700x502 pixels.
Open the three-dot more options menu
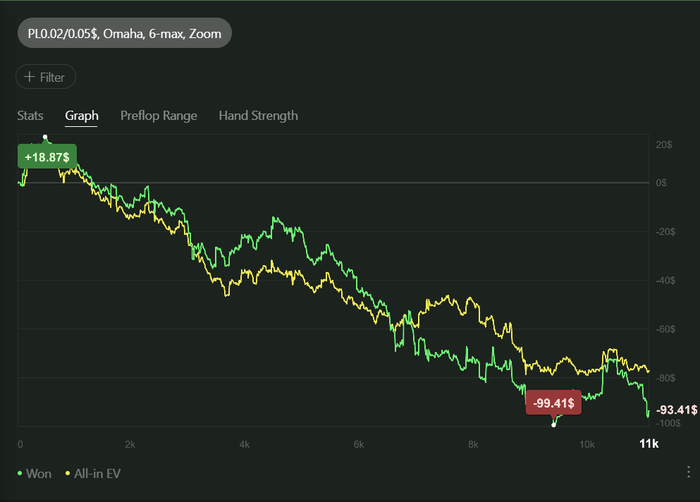[686, 472]
